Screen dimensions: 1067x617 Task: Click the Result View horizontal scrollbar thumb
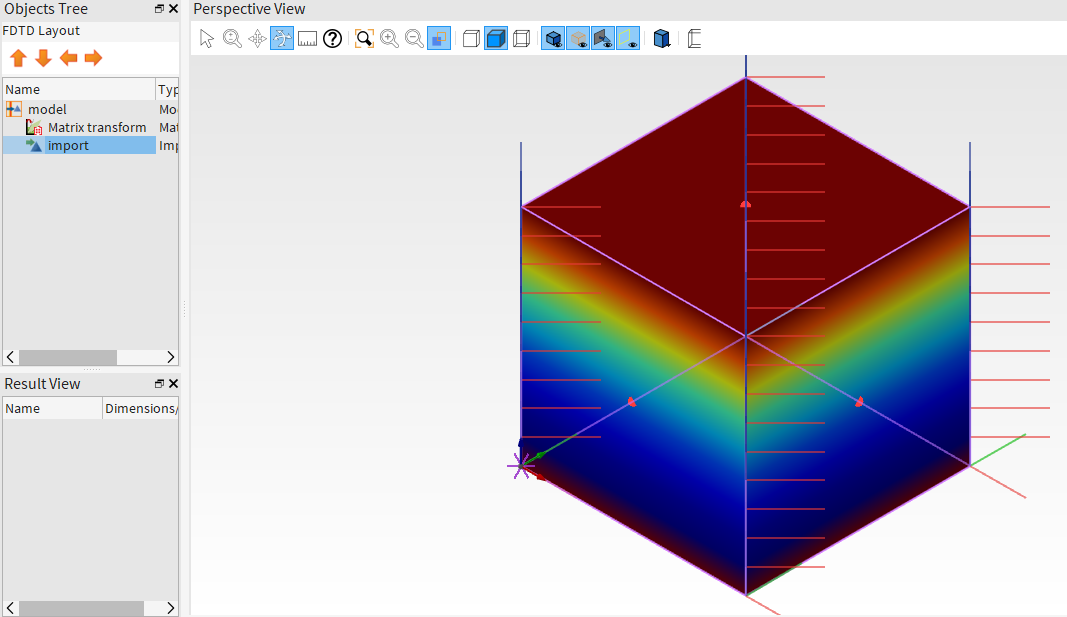pyautogui.click(x=81, y=607)
